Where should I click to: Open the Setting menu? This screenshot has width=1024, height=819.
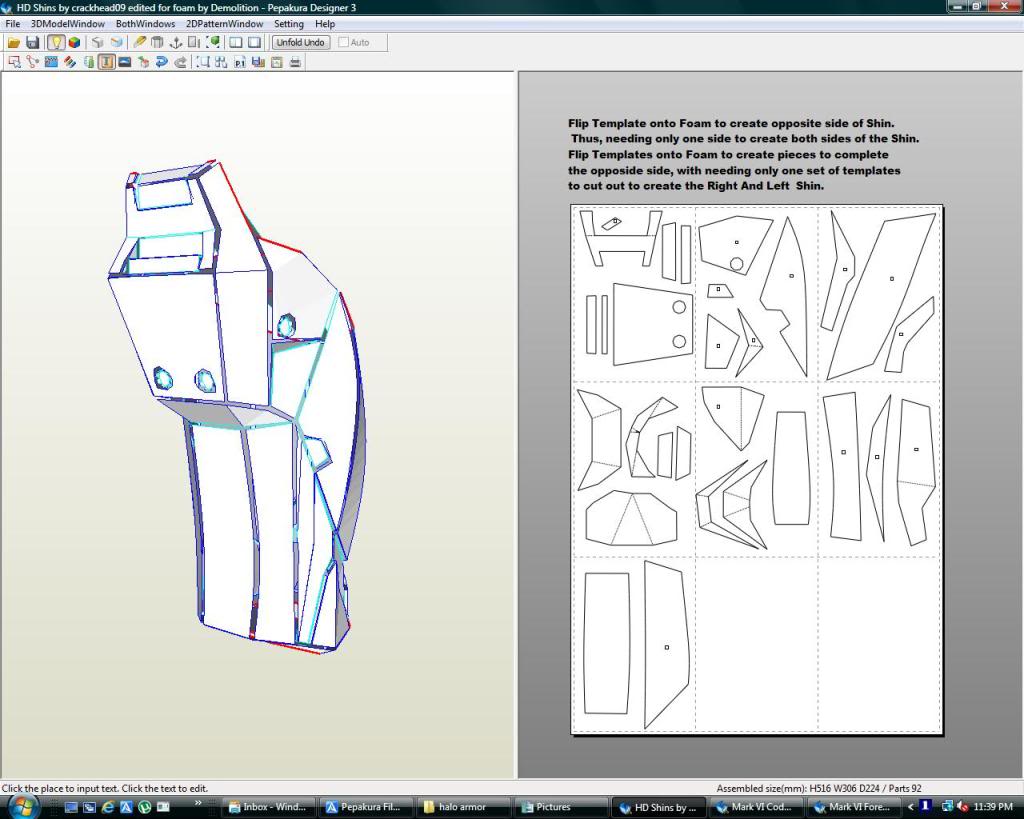coord(289,24)
